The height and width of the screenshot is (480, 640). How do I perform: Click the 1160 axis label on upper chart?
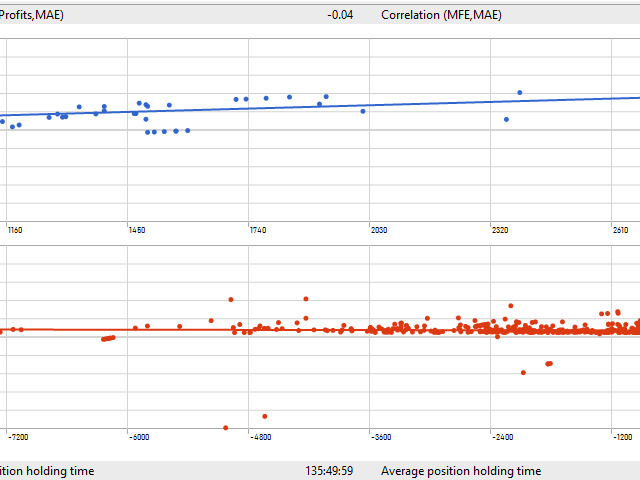click(15, 230)
